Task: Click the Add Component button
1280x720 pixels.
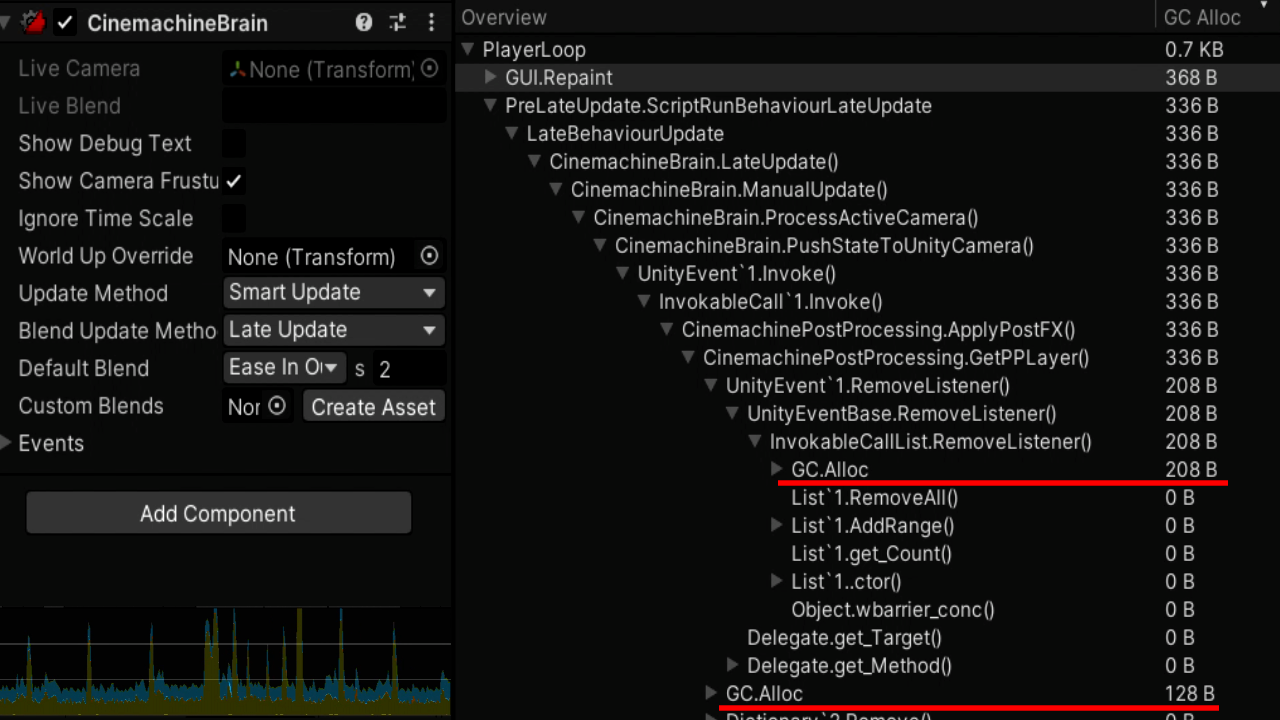Action: (x=218, y=513)
